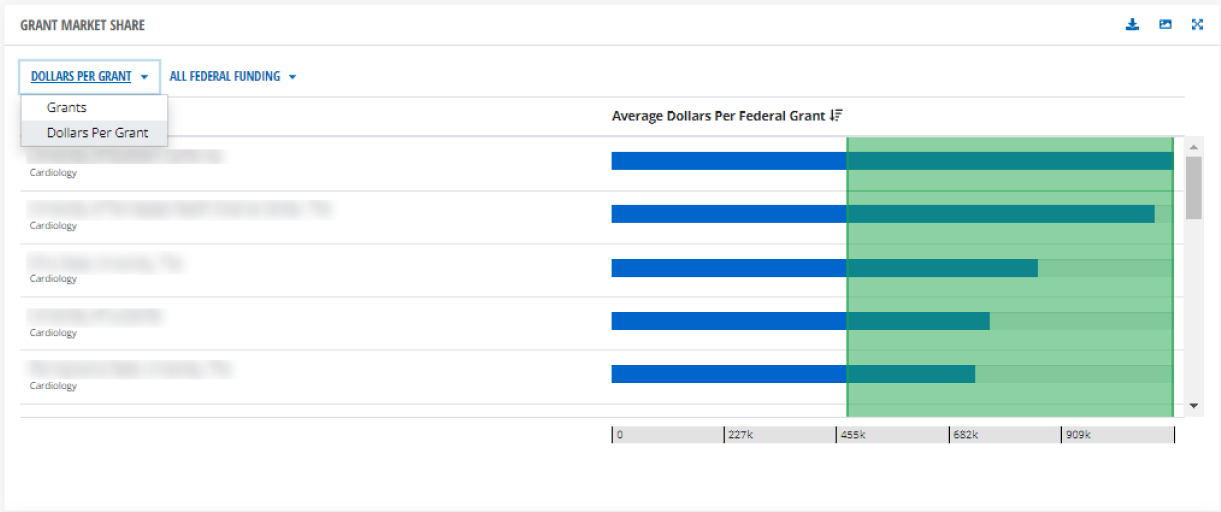This screenshot has height=512, width=1221.
Task: Sort by Average Dollars Per Federal Grant icon
Action: point(836,116)
